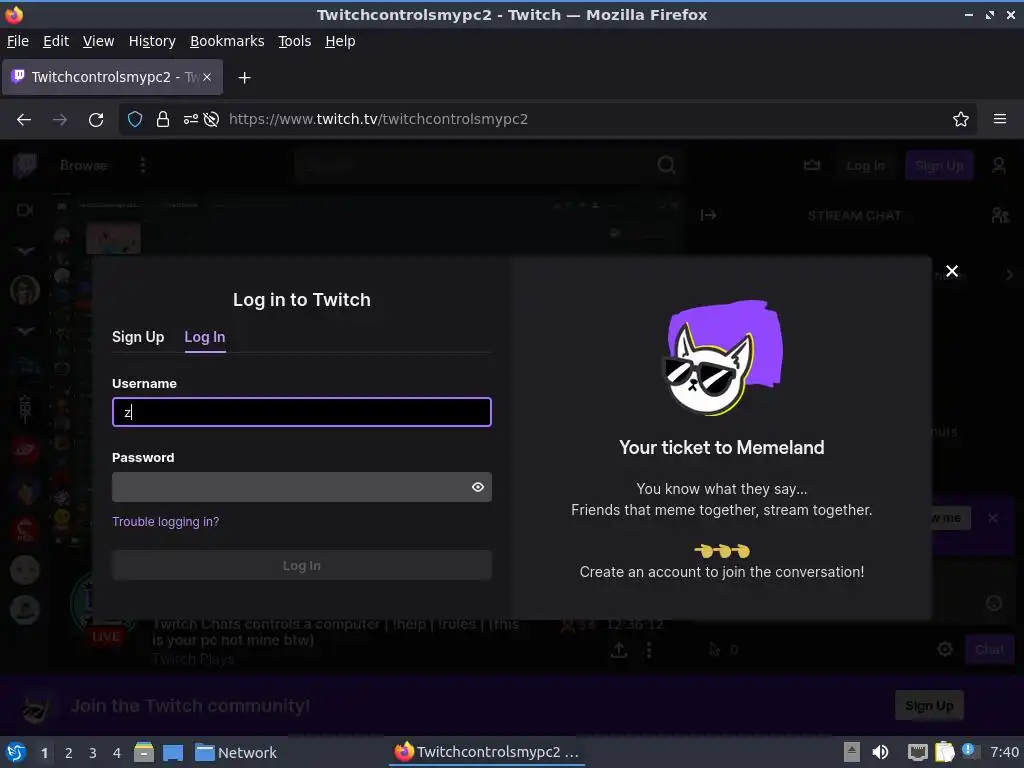This screenshot has height=768, width=1024.
Task: Go back with the browser back arrow
Action: click(24, 120)
